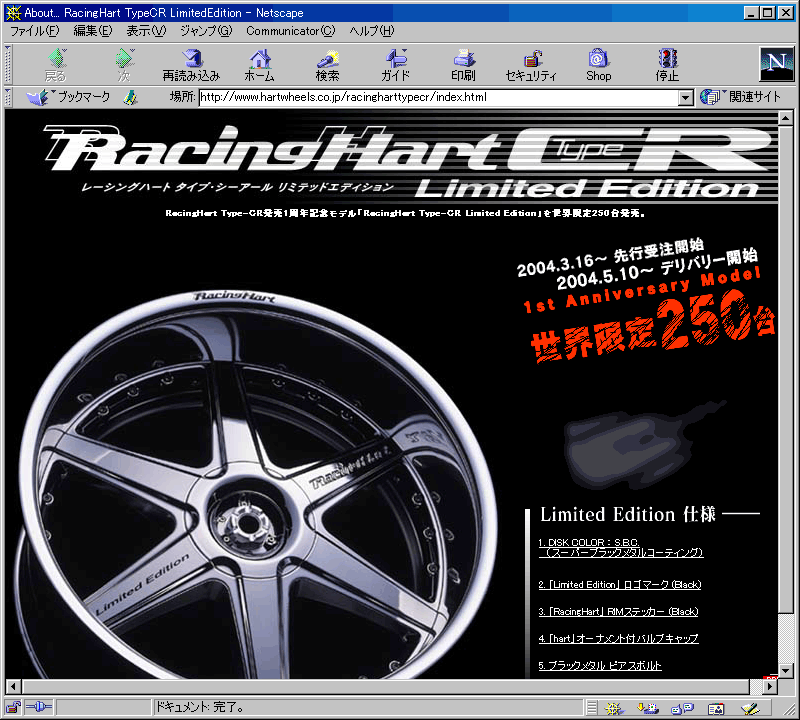800x720 pixels.
Task: Open the 検索 search button
Action: point(327,65)
